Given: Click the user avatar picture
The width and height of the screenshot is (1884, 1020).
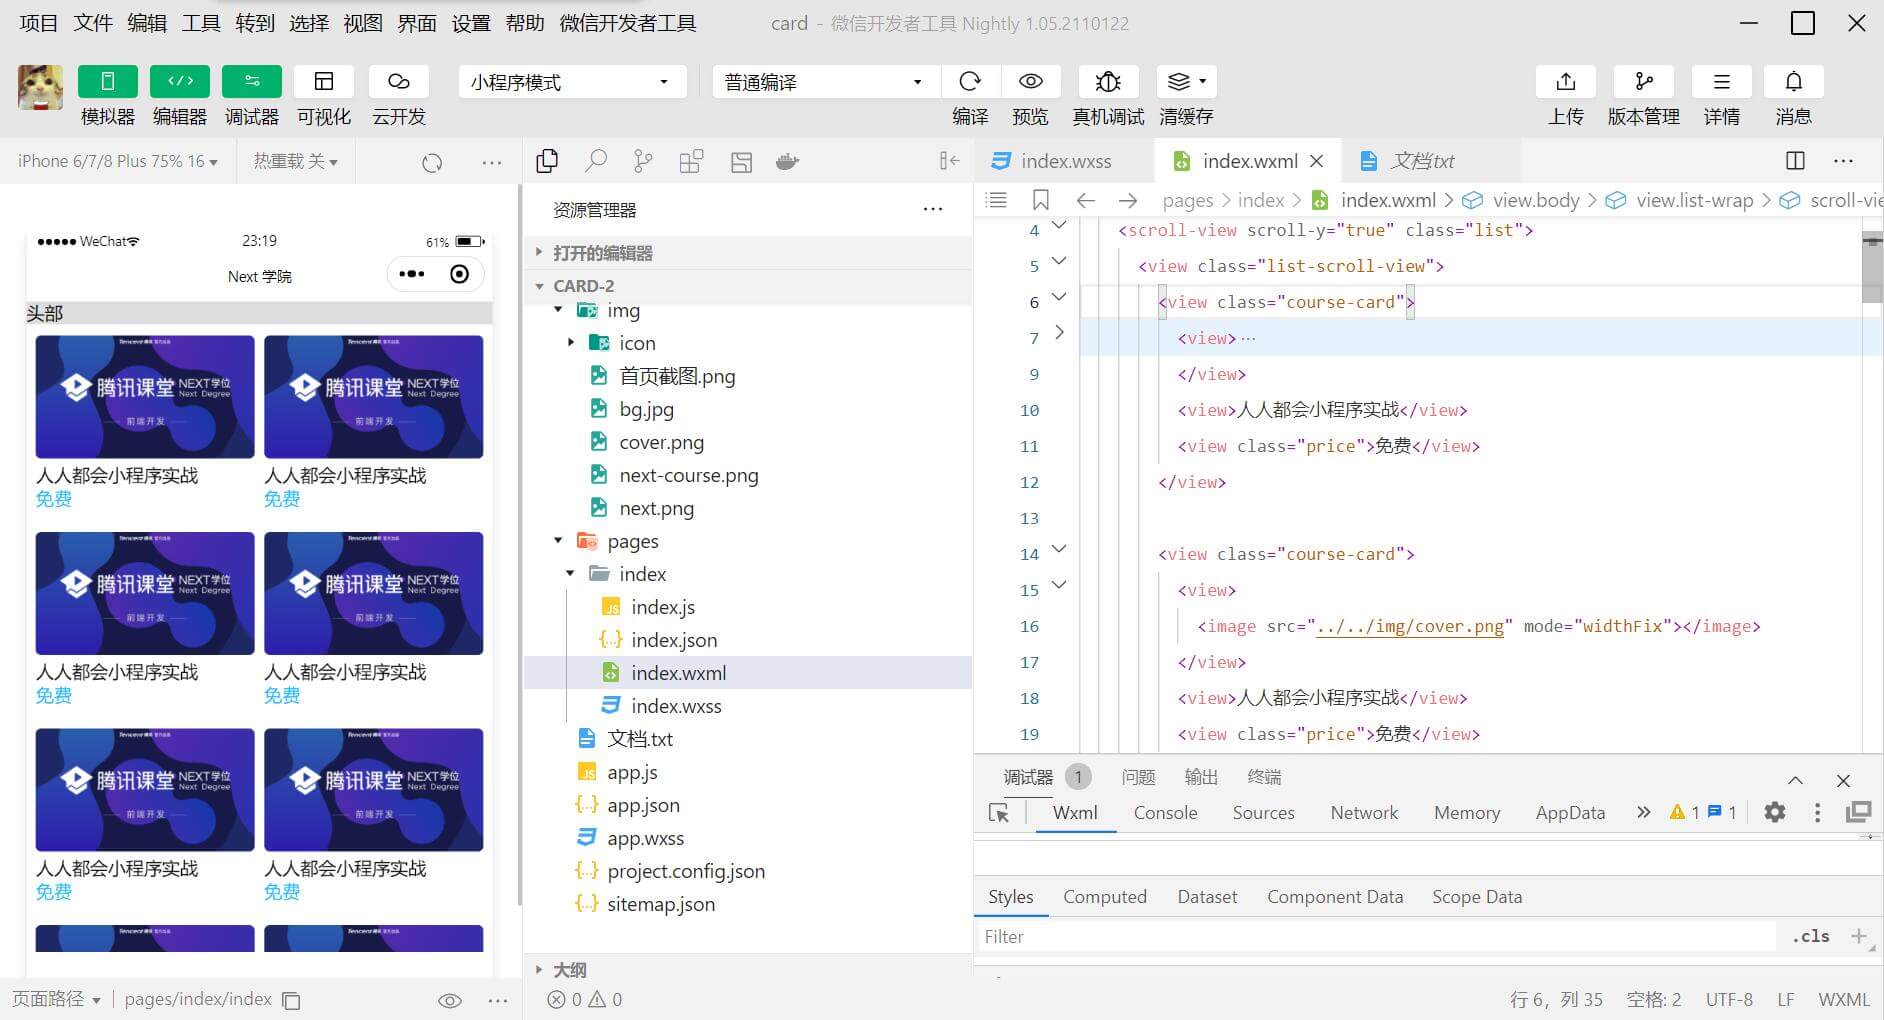Looking at the screenshot, I should [x=40, y=87].
